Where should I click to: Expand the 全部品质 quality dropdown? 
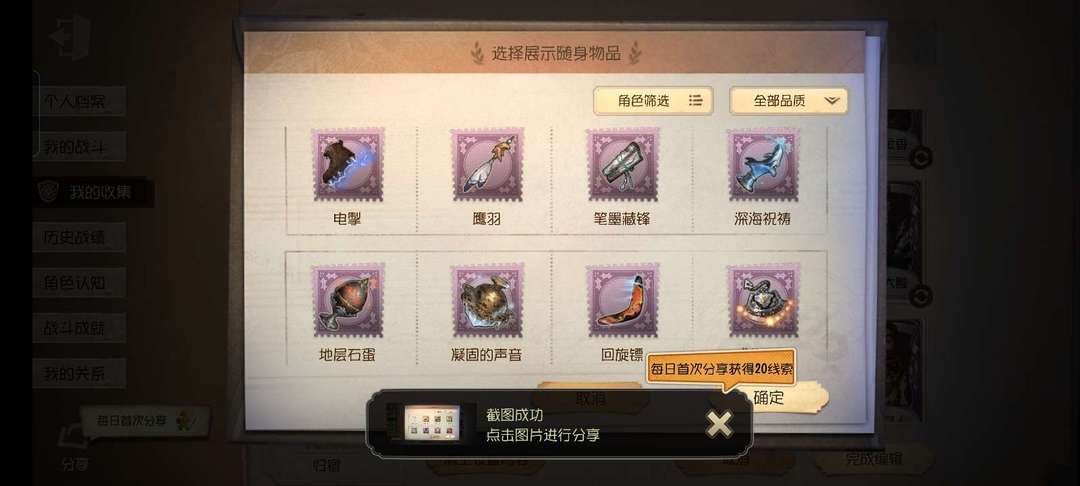[789, 101]
